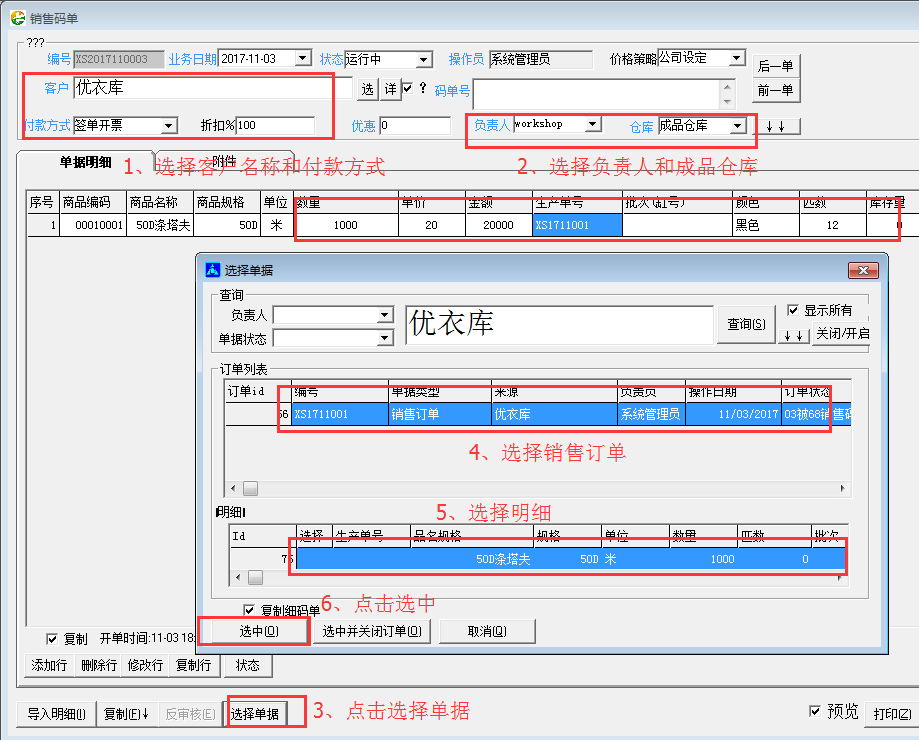Click the 匹数 cell showing 12
Viewport: 919px width, 740px height.
(833, 225)
